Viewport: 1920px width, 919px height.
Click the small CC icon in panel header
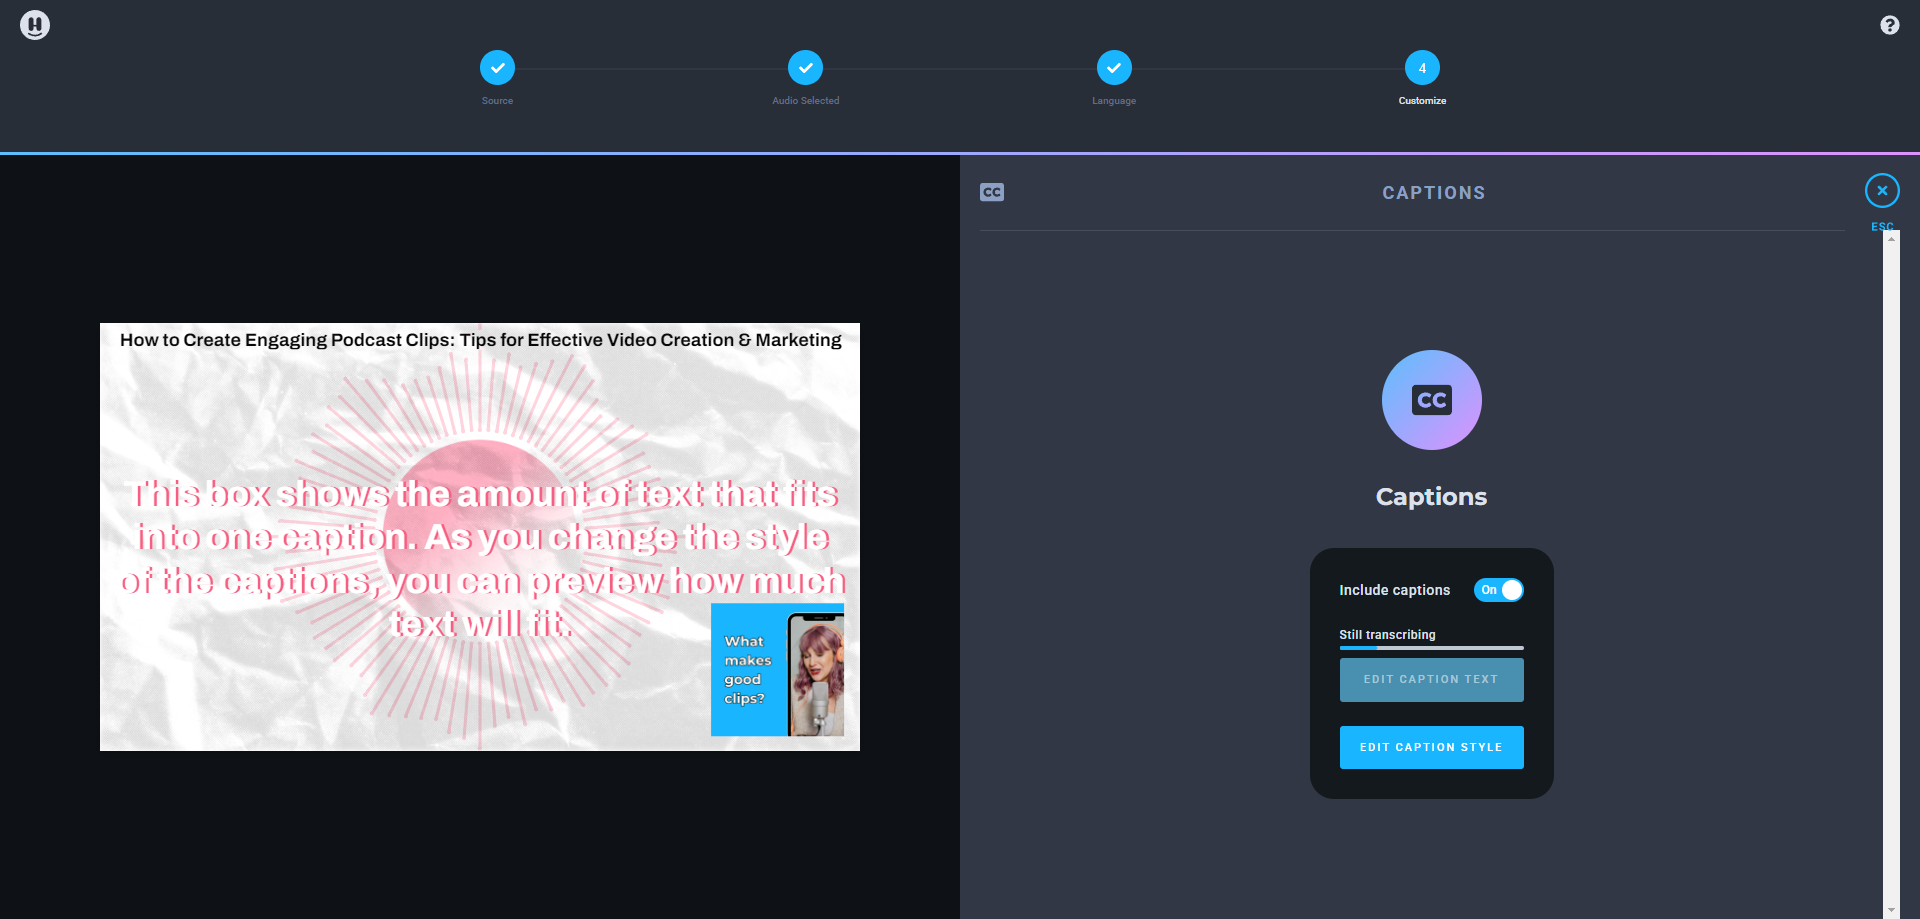992,192
